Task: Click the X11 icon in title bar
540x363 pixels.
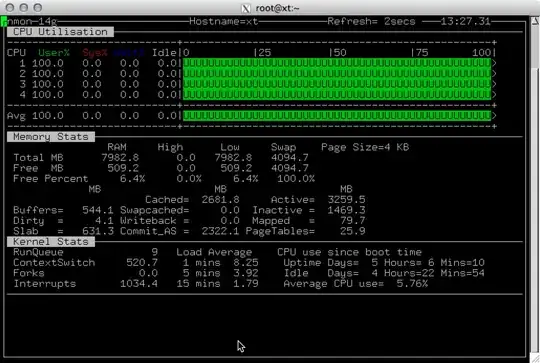Action: 246,8
